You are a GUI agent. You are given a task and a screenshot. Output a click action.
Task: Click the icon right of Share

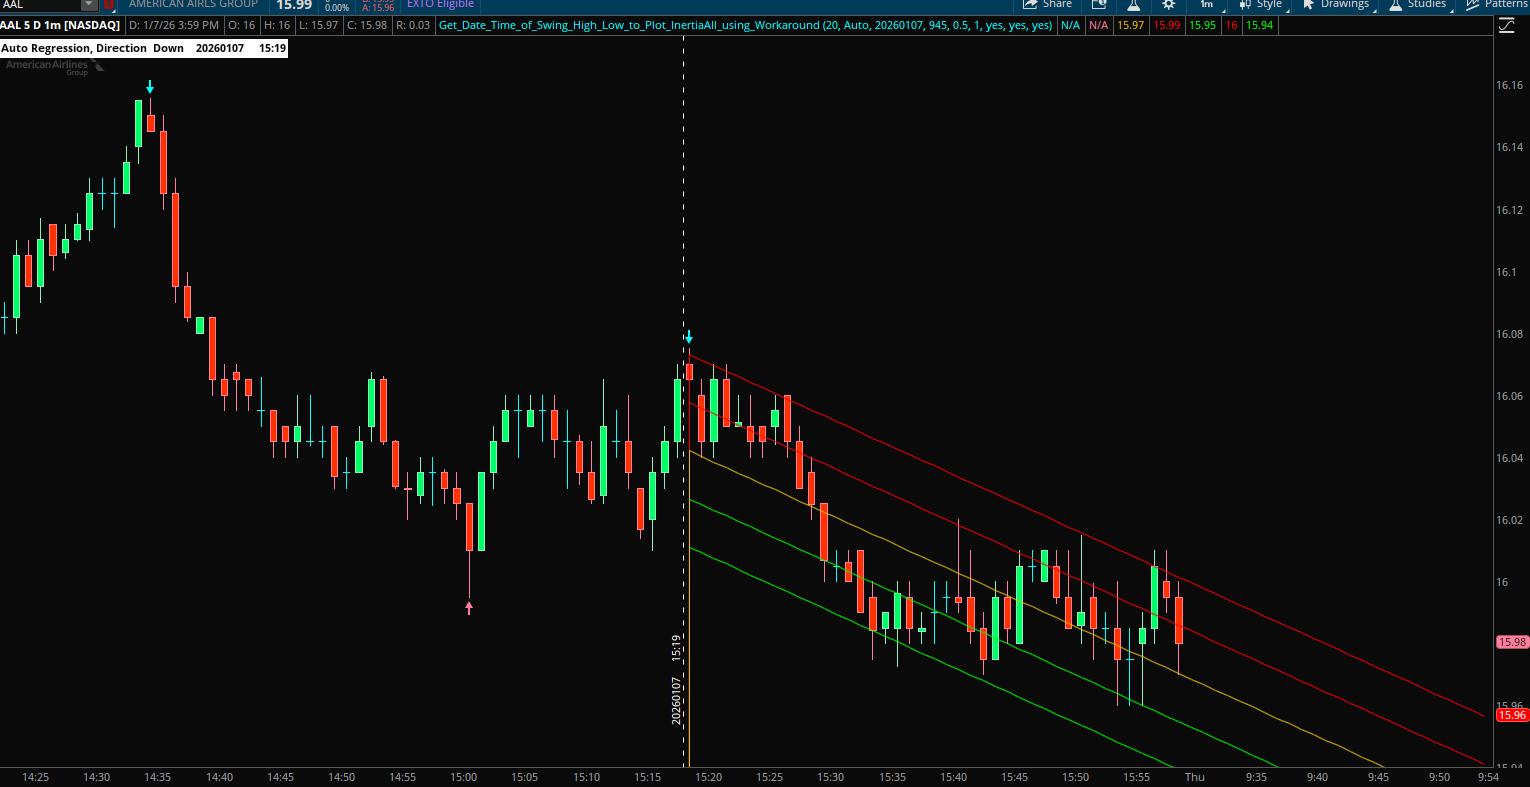tap(1098, 5)
